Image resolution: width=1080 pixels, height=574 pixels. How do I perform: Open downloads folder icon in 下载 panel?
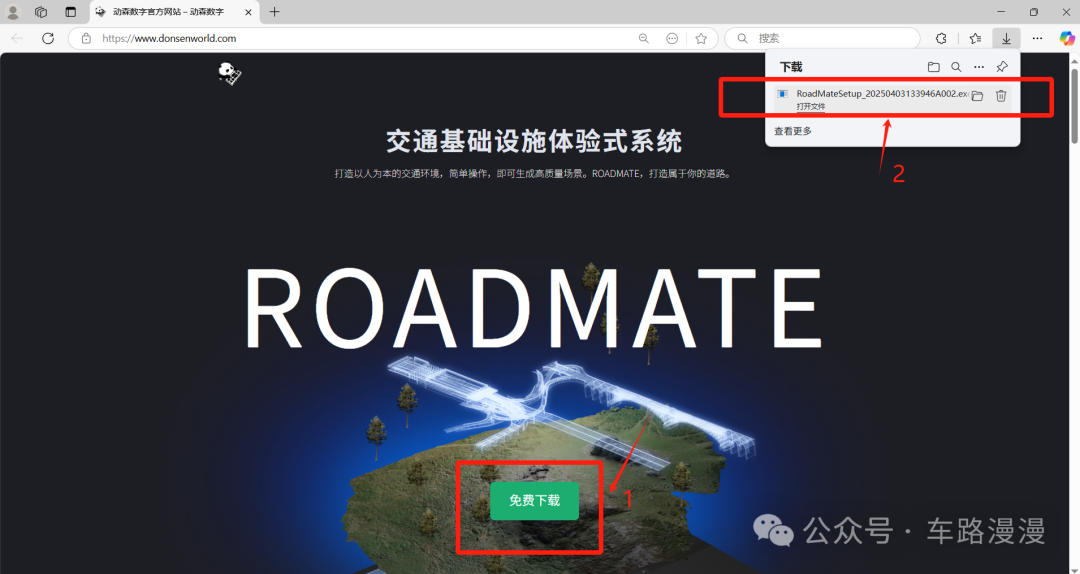tap(933, 67)
